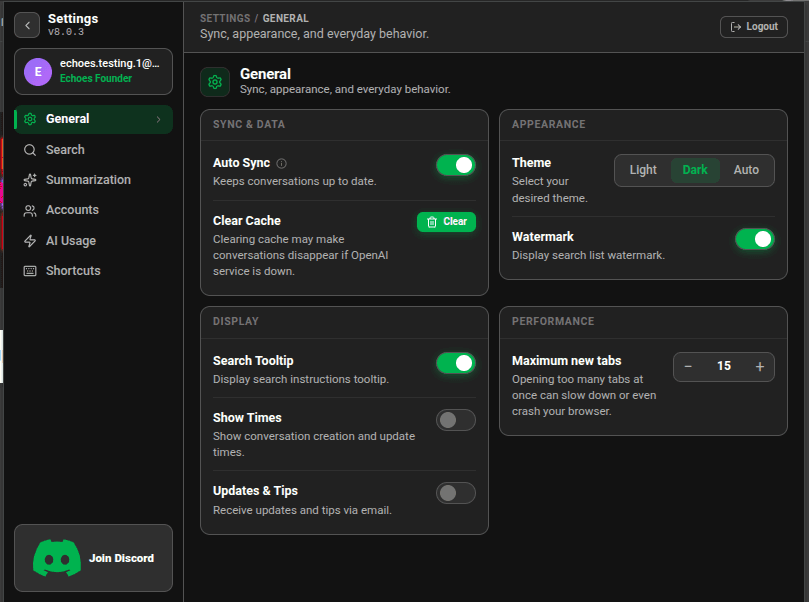Click the Summarization sparkle icon
This screenshot has height=602, width=809.
tap(30, 180)
